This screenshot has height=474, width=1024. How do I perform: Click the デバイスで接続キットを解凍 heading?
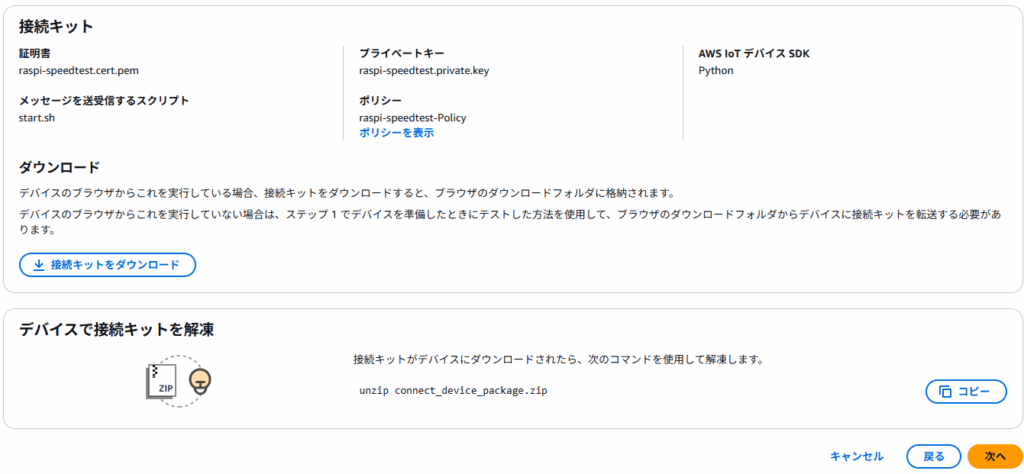(x=117, y=330)
